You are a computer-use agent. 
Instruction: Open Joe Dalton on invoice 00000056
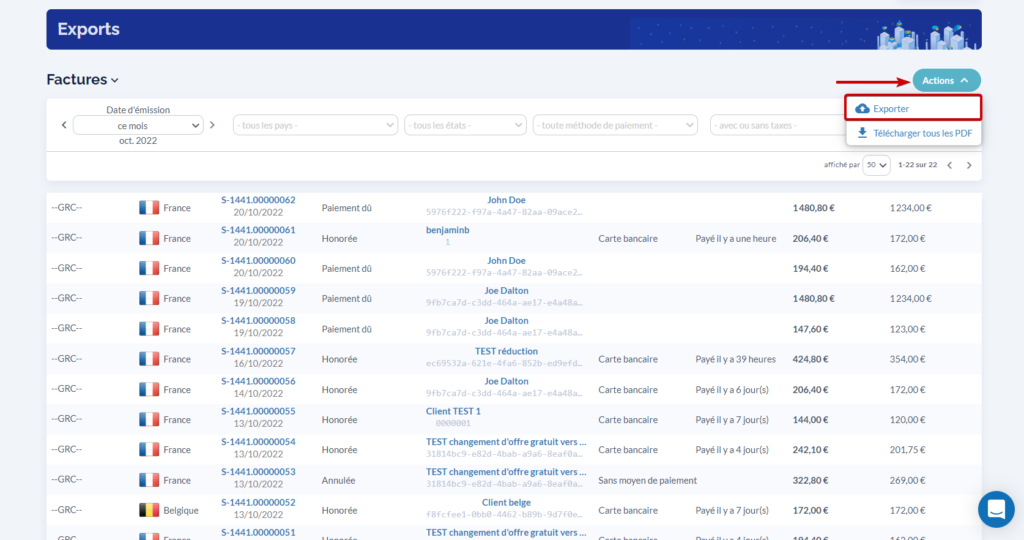pos(506,381)
